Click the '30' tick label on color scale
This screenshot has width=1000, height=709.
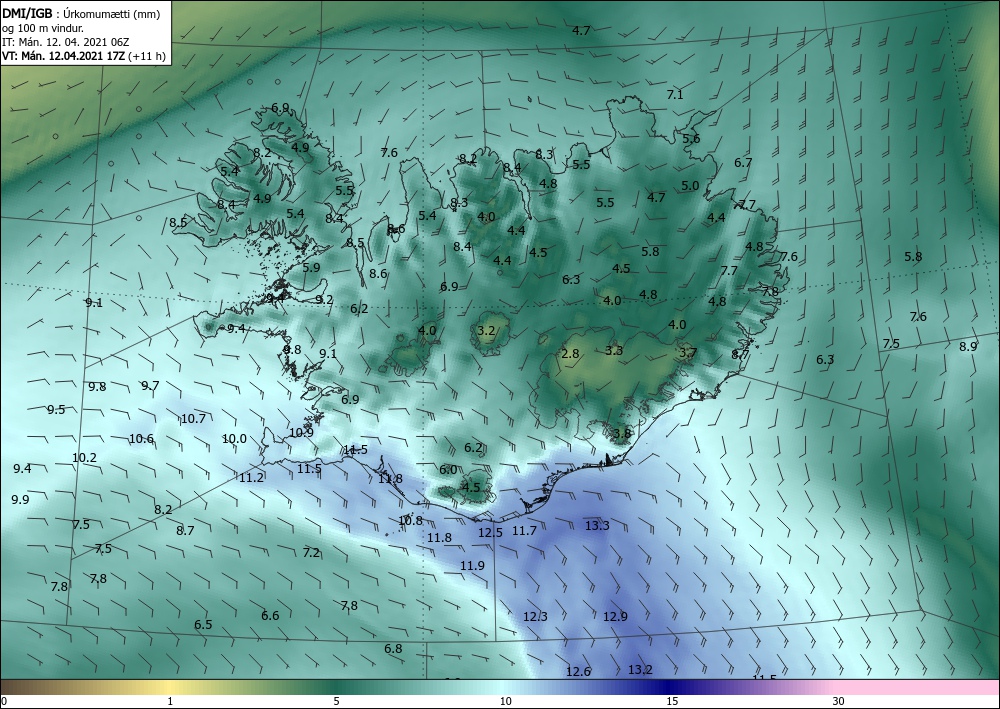(839, 702)
